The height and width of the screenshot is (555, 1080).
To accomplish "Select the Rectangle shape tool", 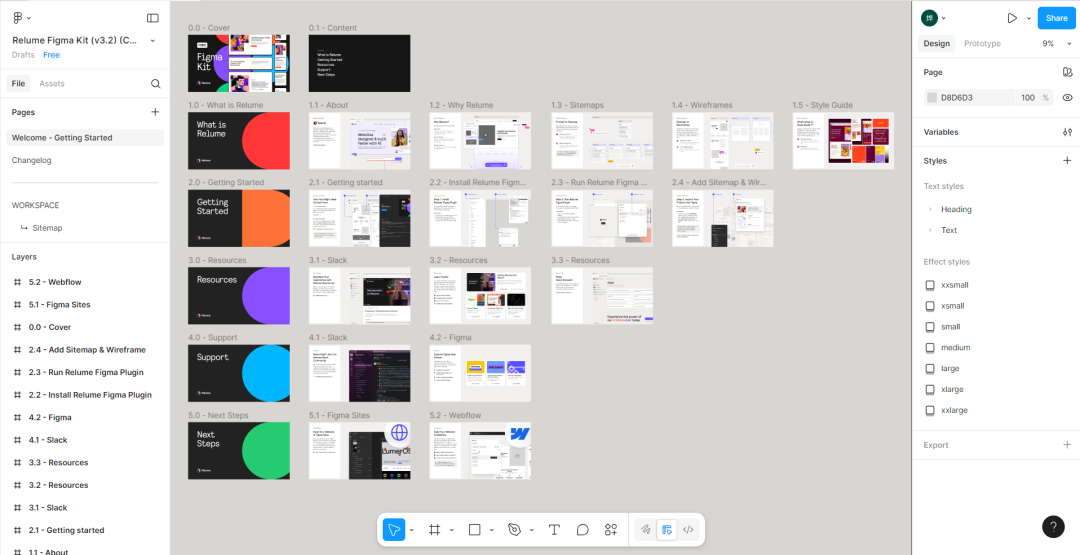I will 474,530.
